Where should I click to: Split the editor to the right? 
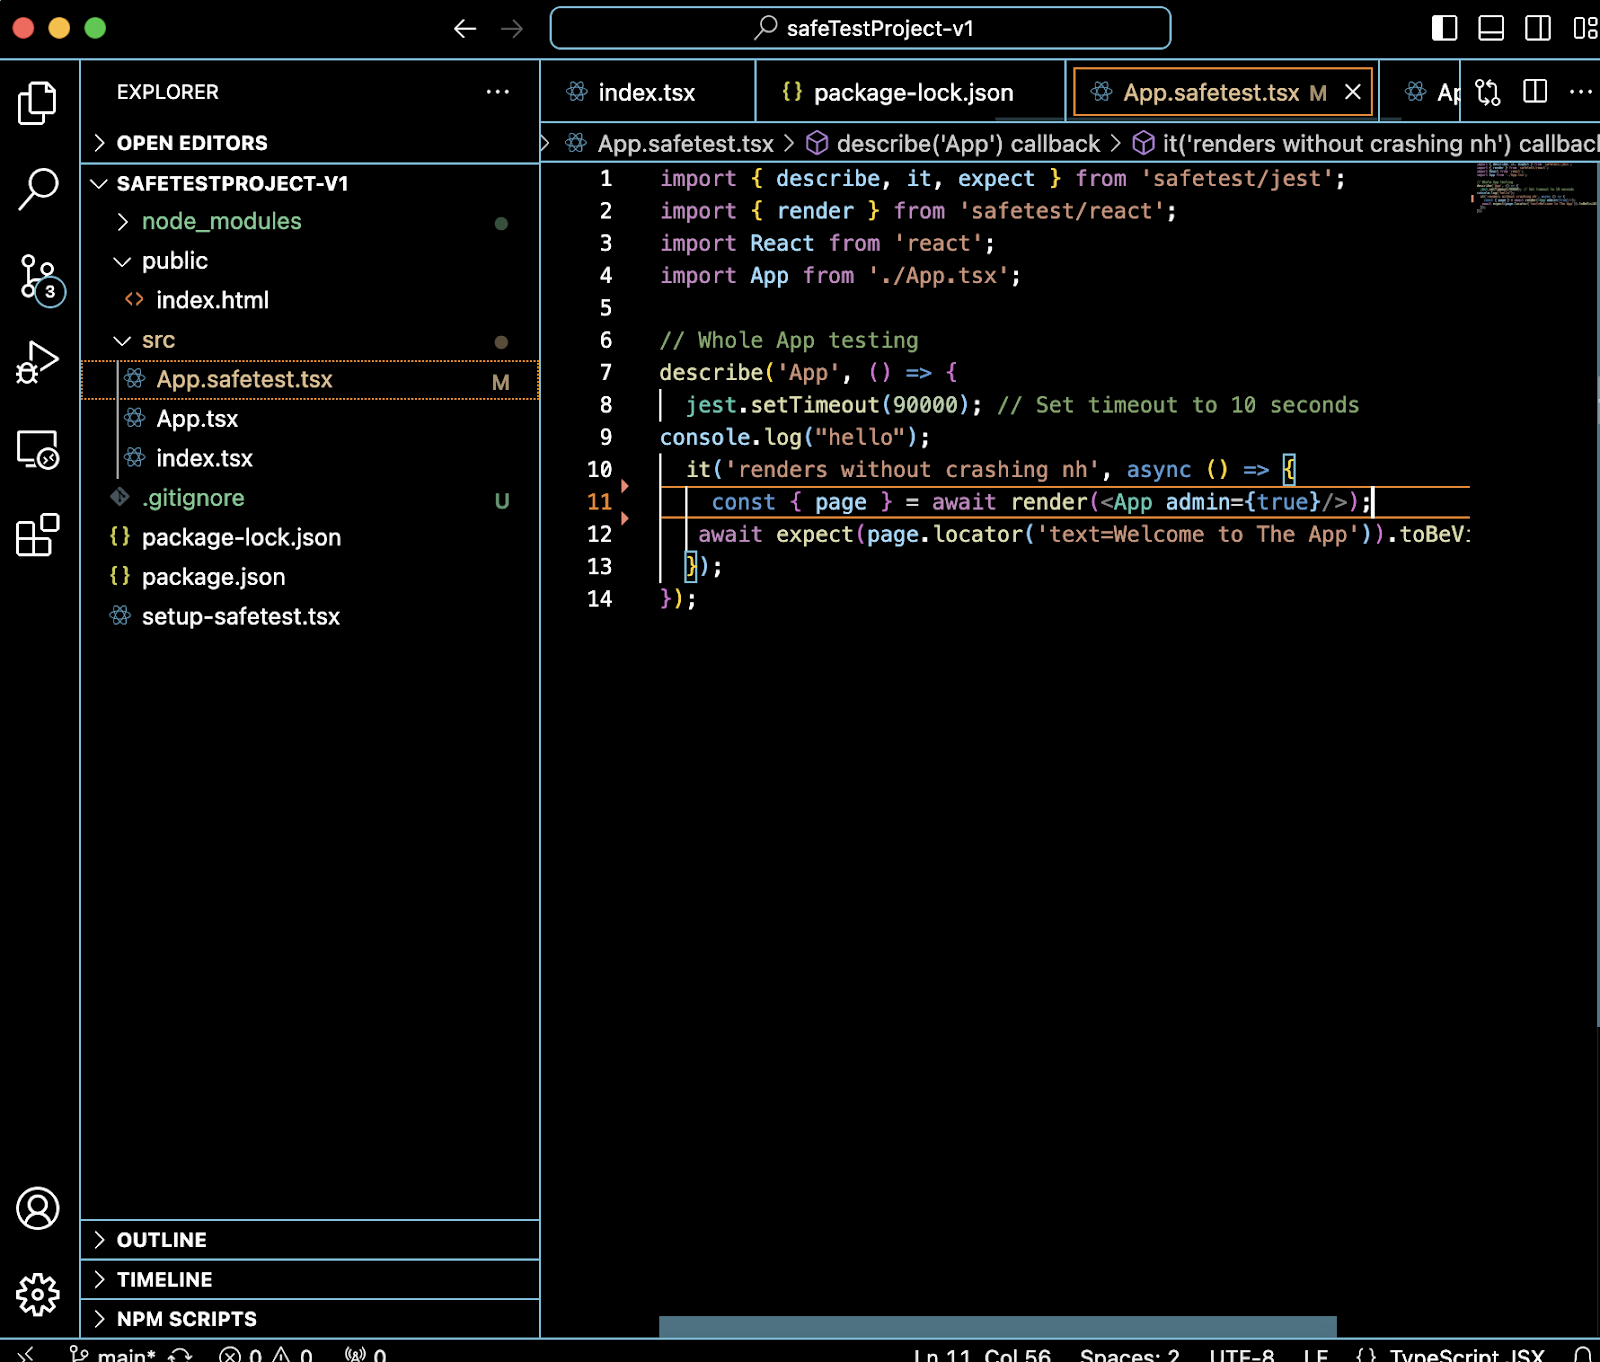coord(1535,92)
